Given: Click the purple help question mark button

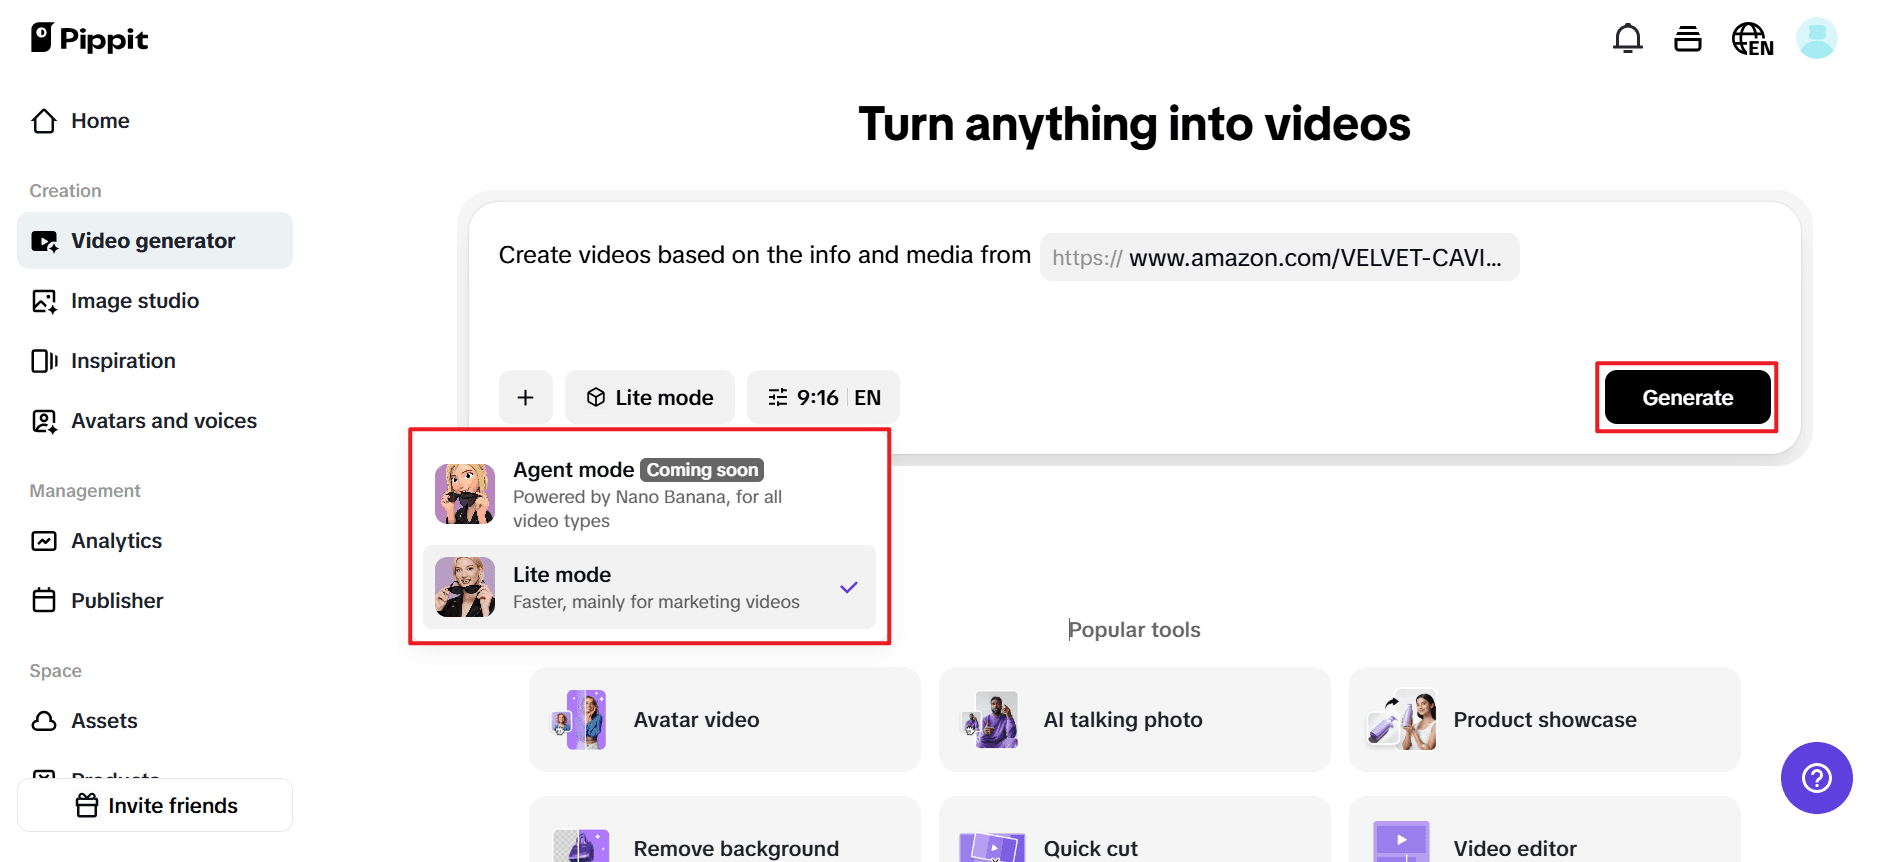Looking at the screenshot, I should pyautogui.click(x=1815, y=777).
